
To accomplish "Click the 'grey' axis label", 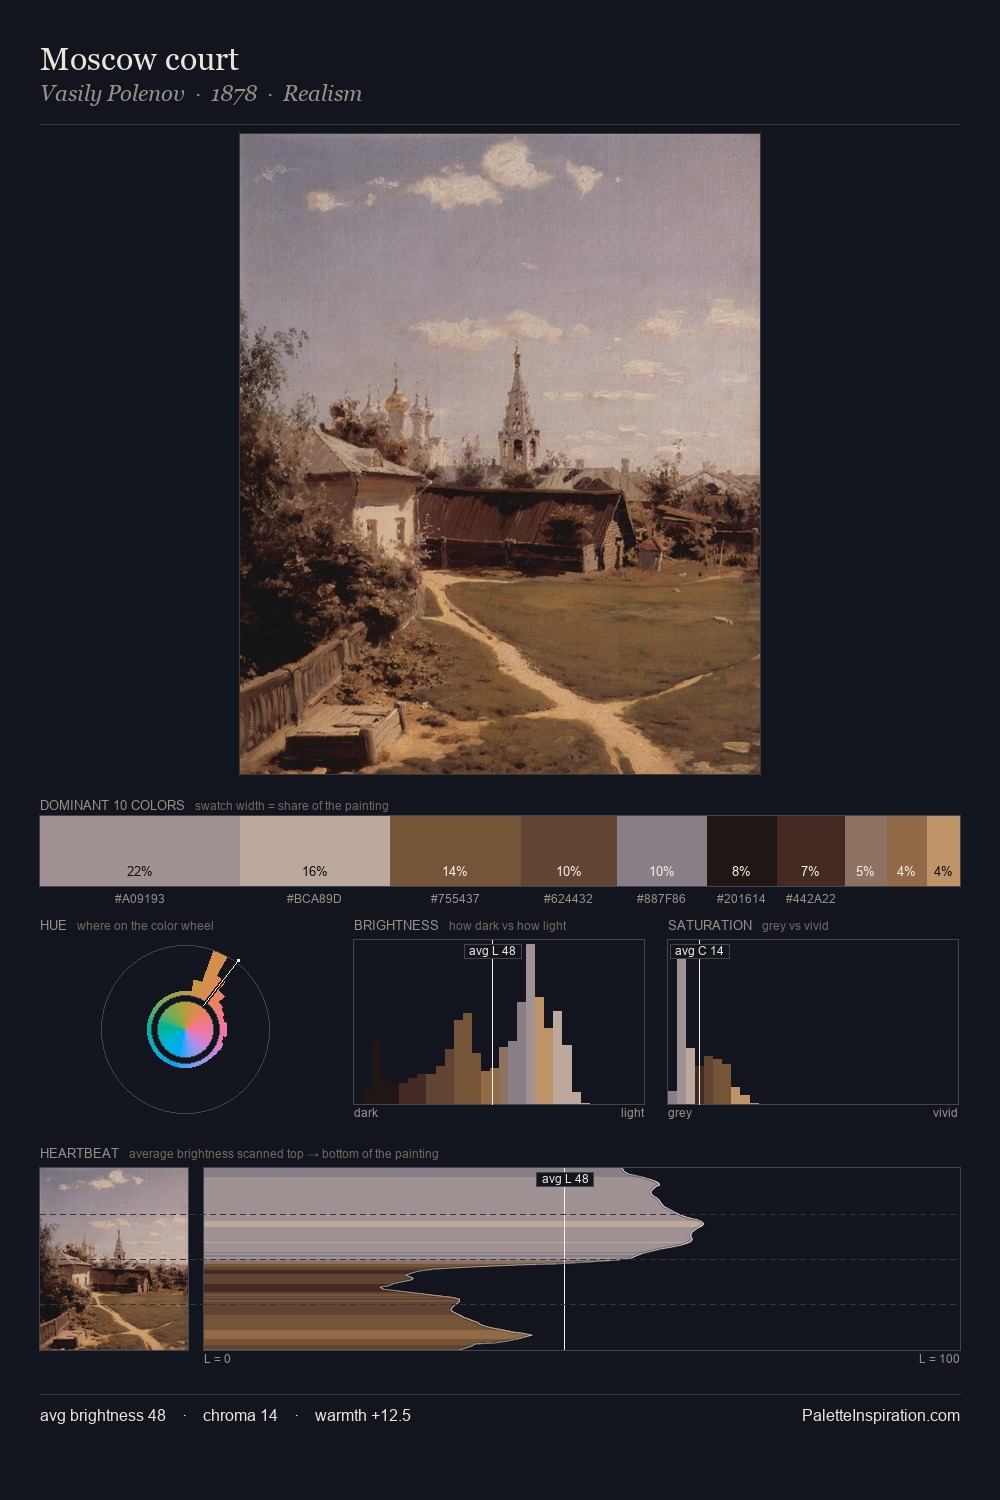I will click(x=680, y=1113).
